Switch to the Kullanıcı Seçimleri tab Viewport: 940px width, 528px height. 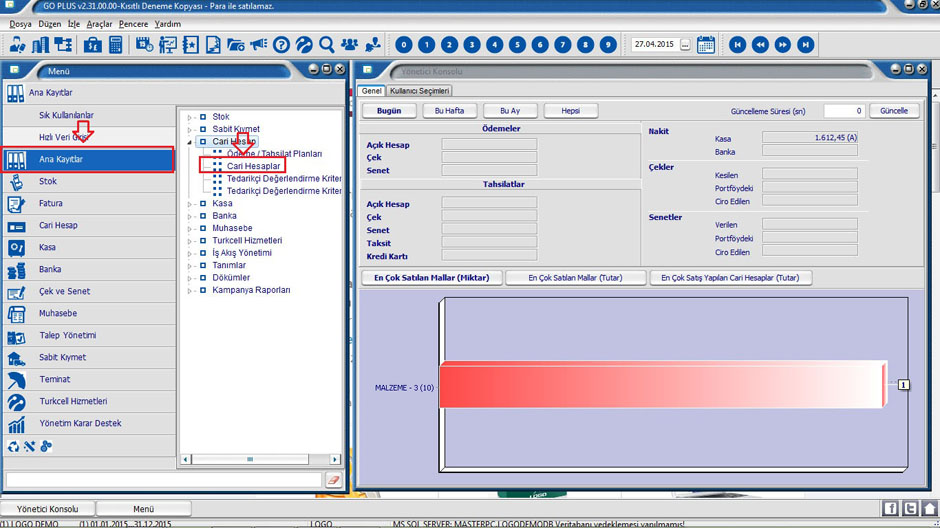419,91
